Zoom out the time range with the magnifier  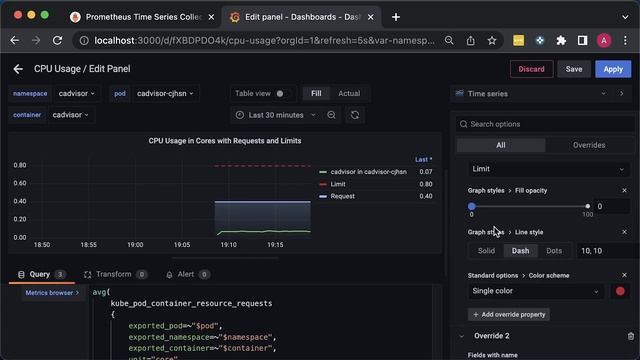331,115
